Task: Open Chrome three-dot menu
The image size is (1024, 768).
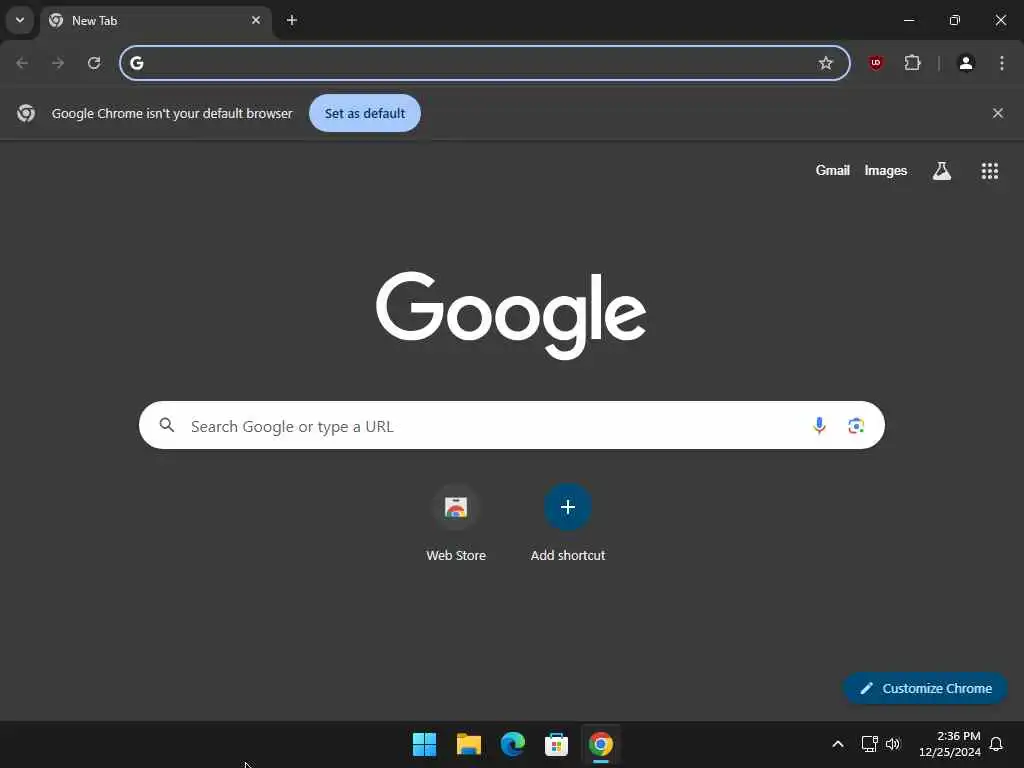Action: click(x=1002, y=63)
